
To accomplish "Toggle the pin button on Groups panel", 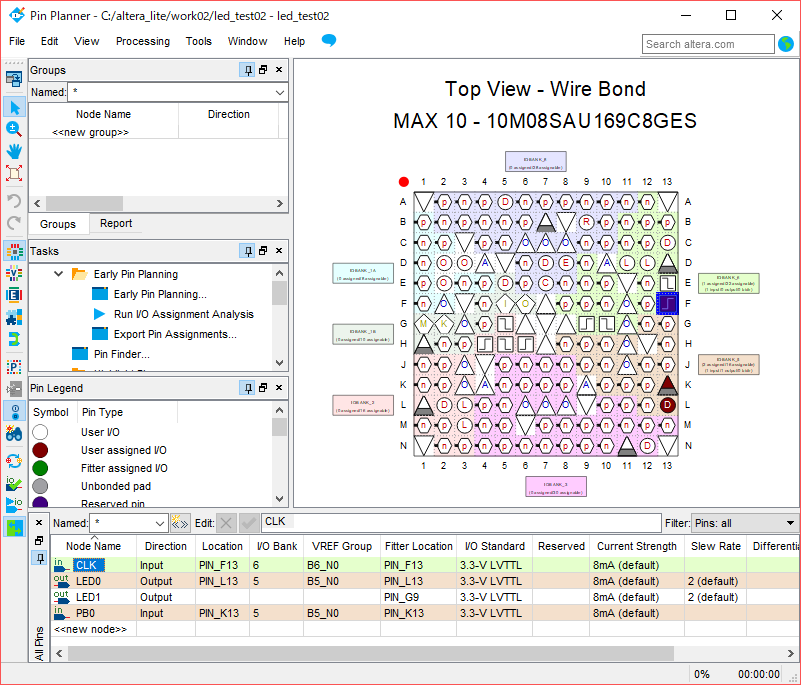I will click(x=247, y=70).
